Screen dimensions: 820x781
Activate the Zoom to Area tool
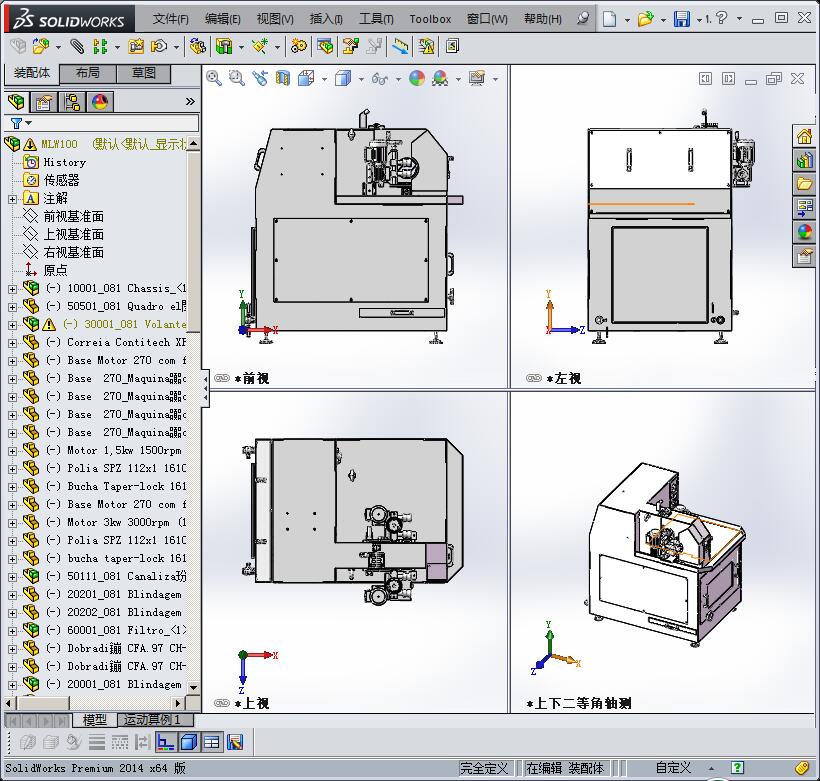(237, 77)
